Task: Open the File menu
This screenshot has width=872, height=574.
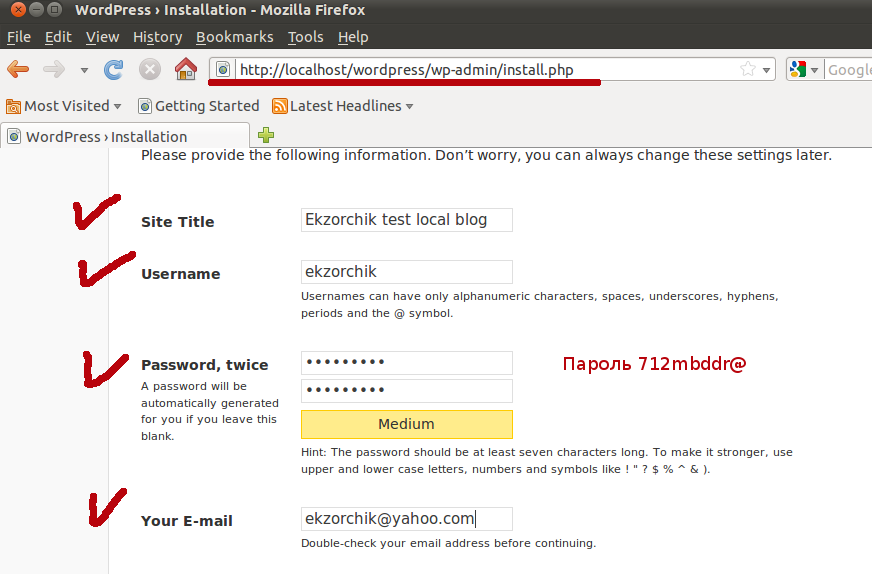Action: pyautogui.click(x=19, y=37)
